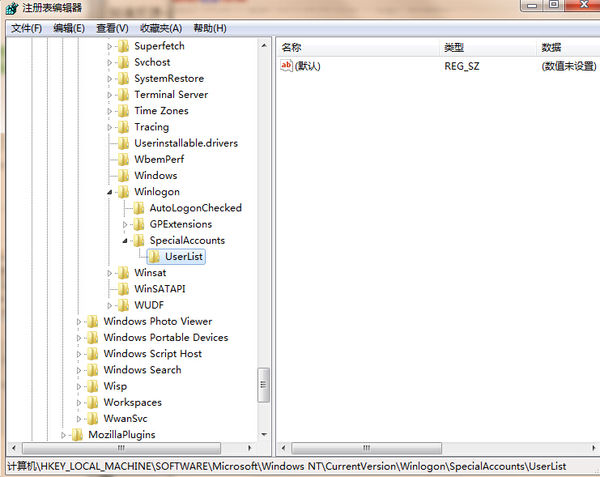Click the UserList folder icon

[154, 257]
